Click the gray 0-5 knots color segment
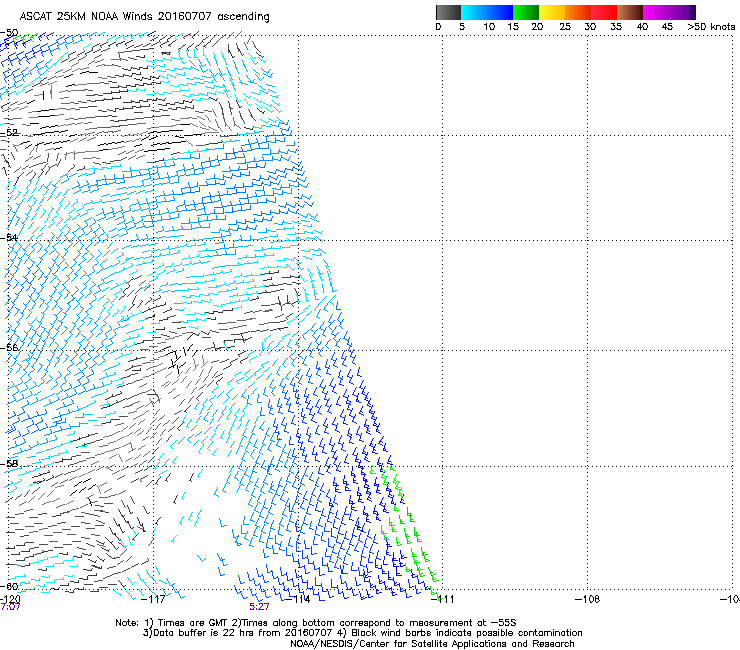 [448, 12]
